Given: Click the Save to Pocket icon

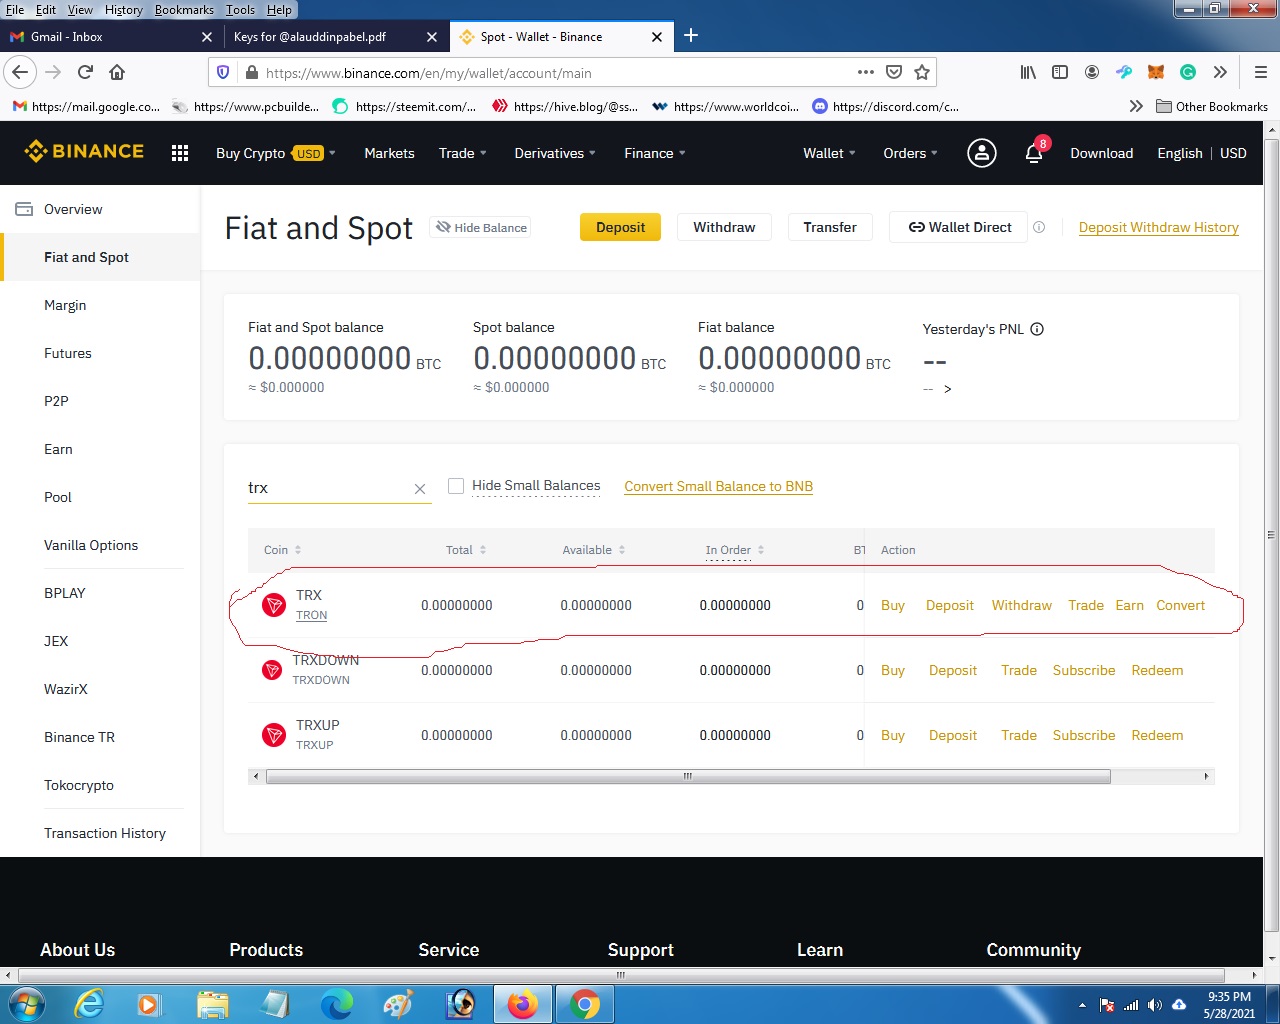Looking at the screenshot, I should 894,72.
